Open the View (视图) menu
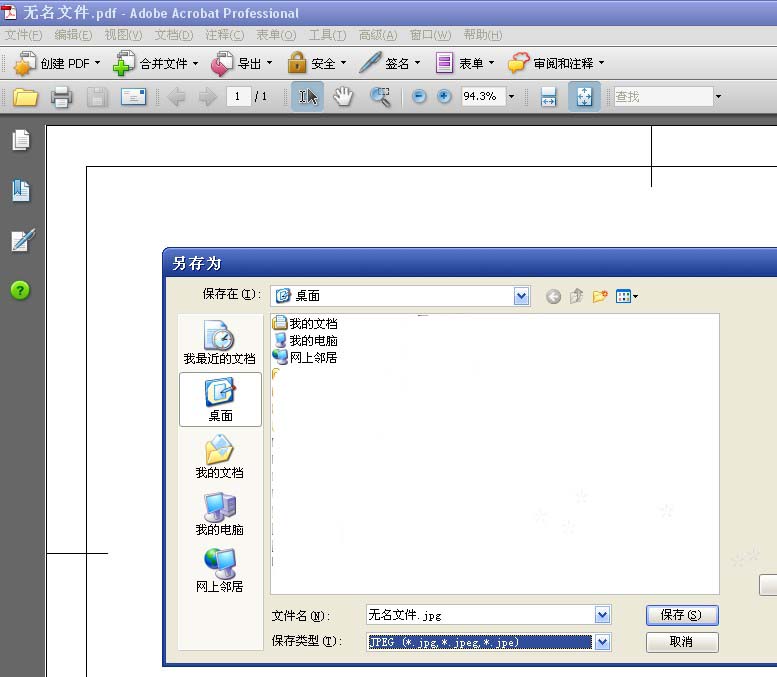The image size is (777, 677). [123, 35]
